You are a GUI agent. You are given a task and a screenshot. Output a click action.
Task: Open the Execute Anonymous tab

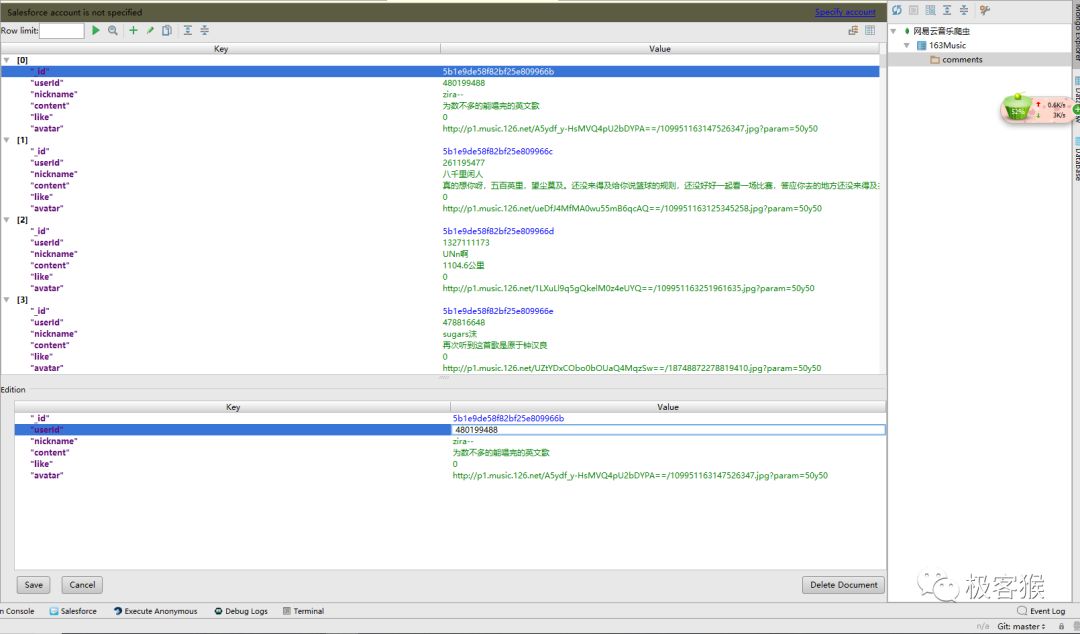pyautogui.click(x=156, y=611)
